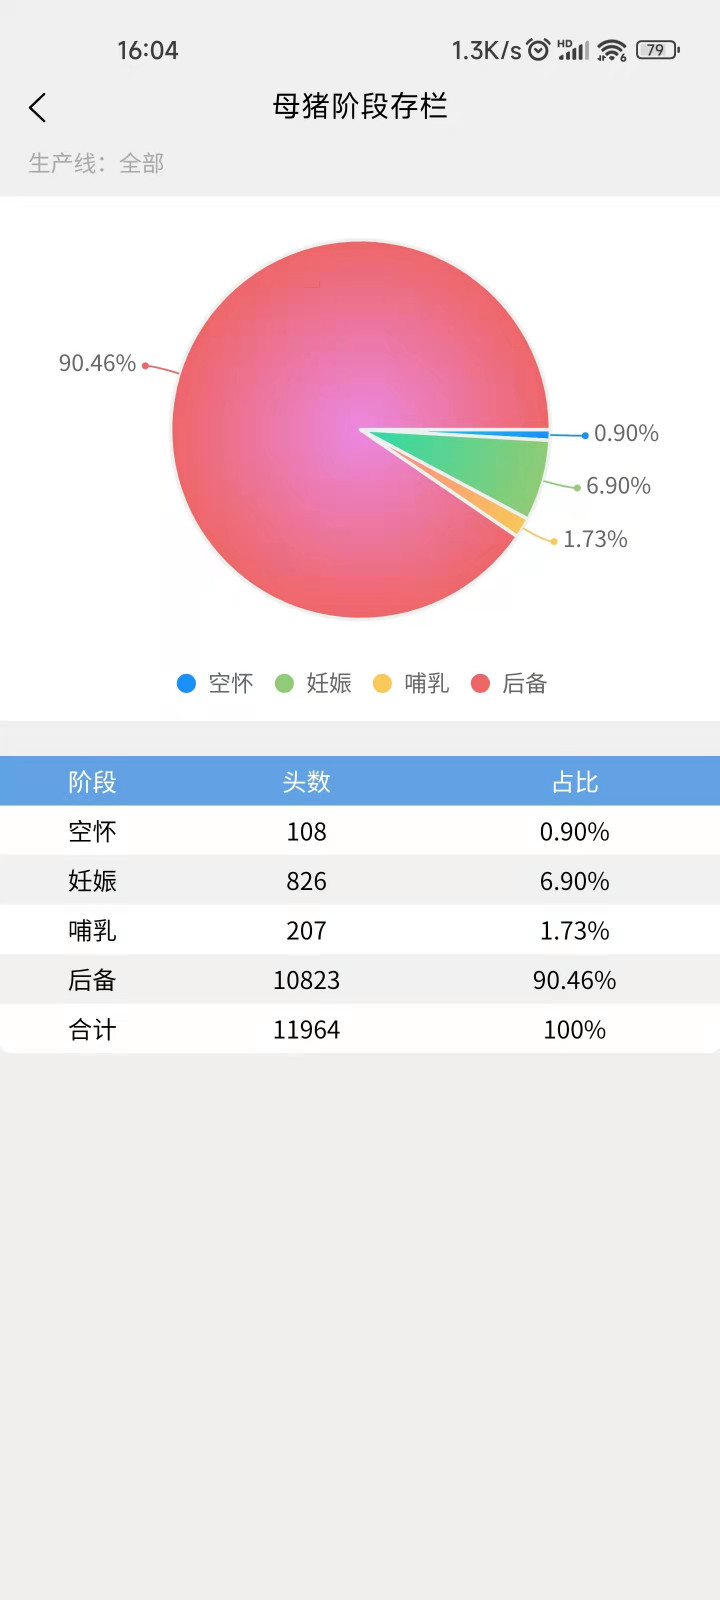Click the 90.46% pie chart label
Viewport: 720px width, 1600px height.
click(97, 363)
